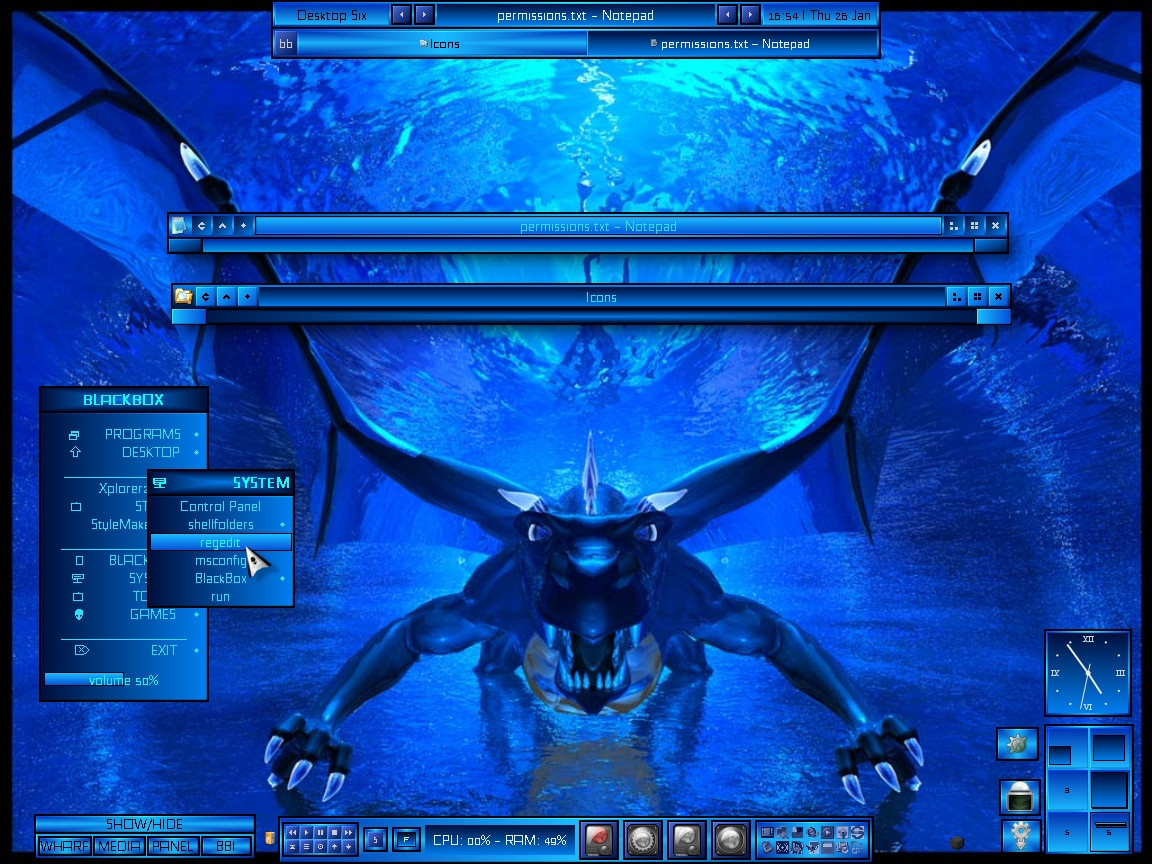The image size is (1152, 864).
Task: Click the up chevron on Notepad window titlebar
Action: click(223, 226)
